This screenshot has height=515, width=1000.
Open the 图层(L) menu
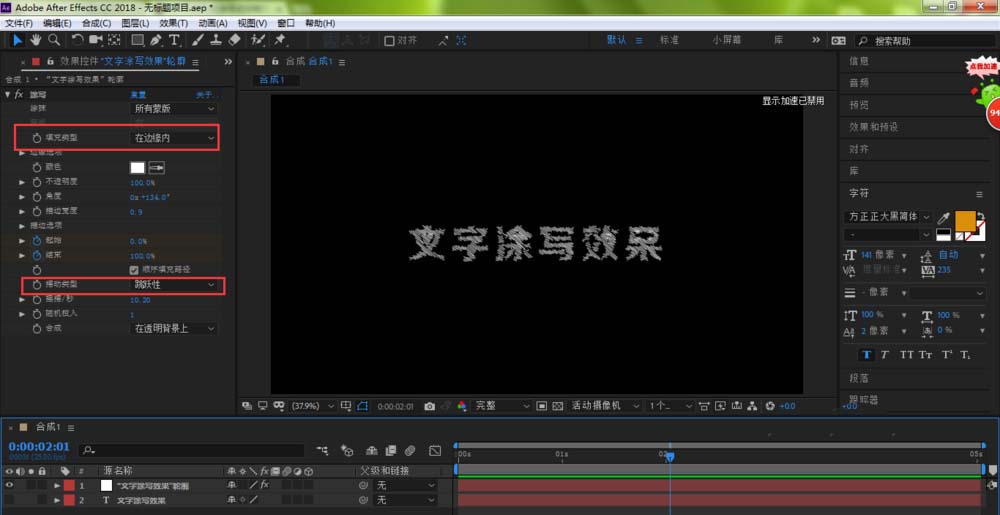[135, 24]
